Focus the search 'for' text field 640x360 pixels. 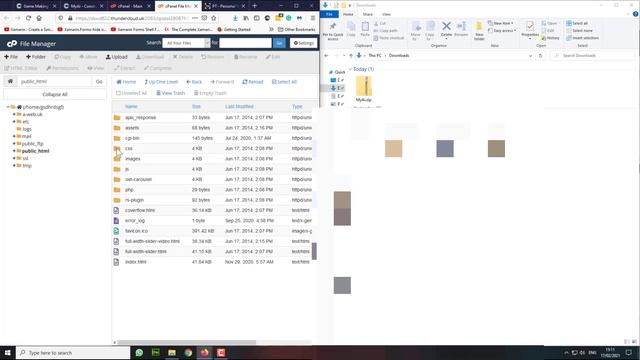[x=245, y=43]
